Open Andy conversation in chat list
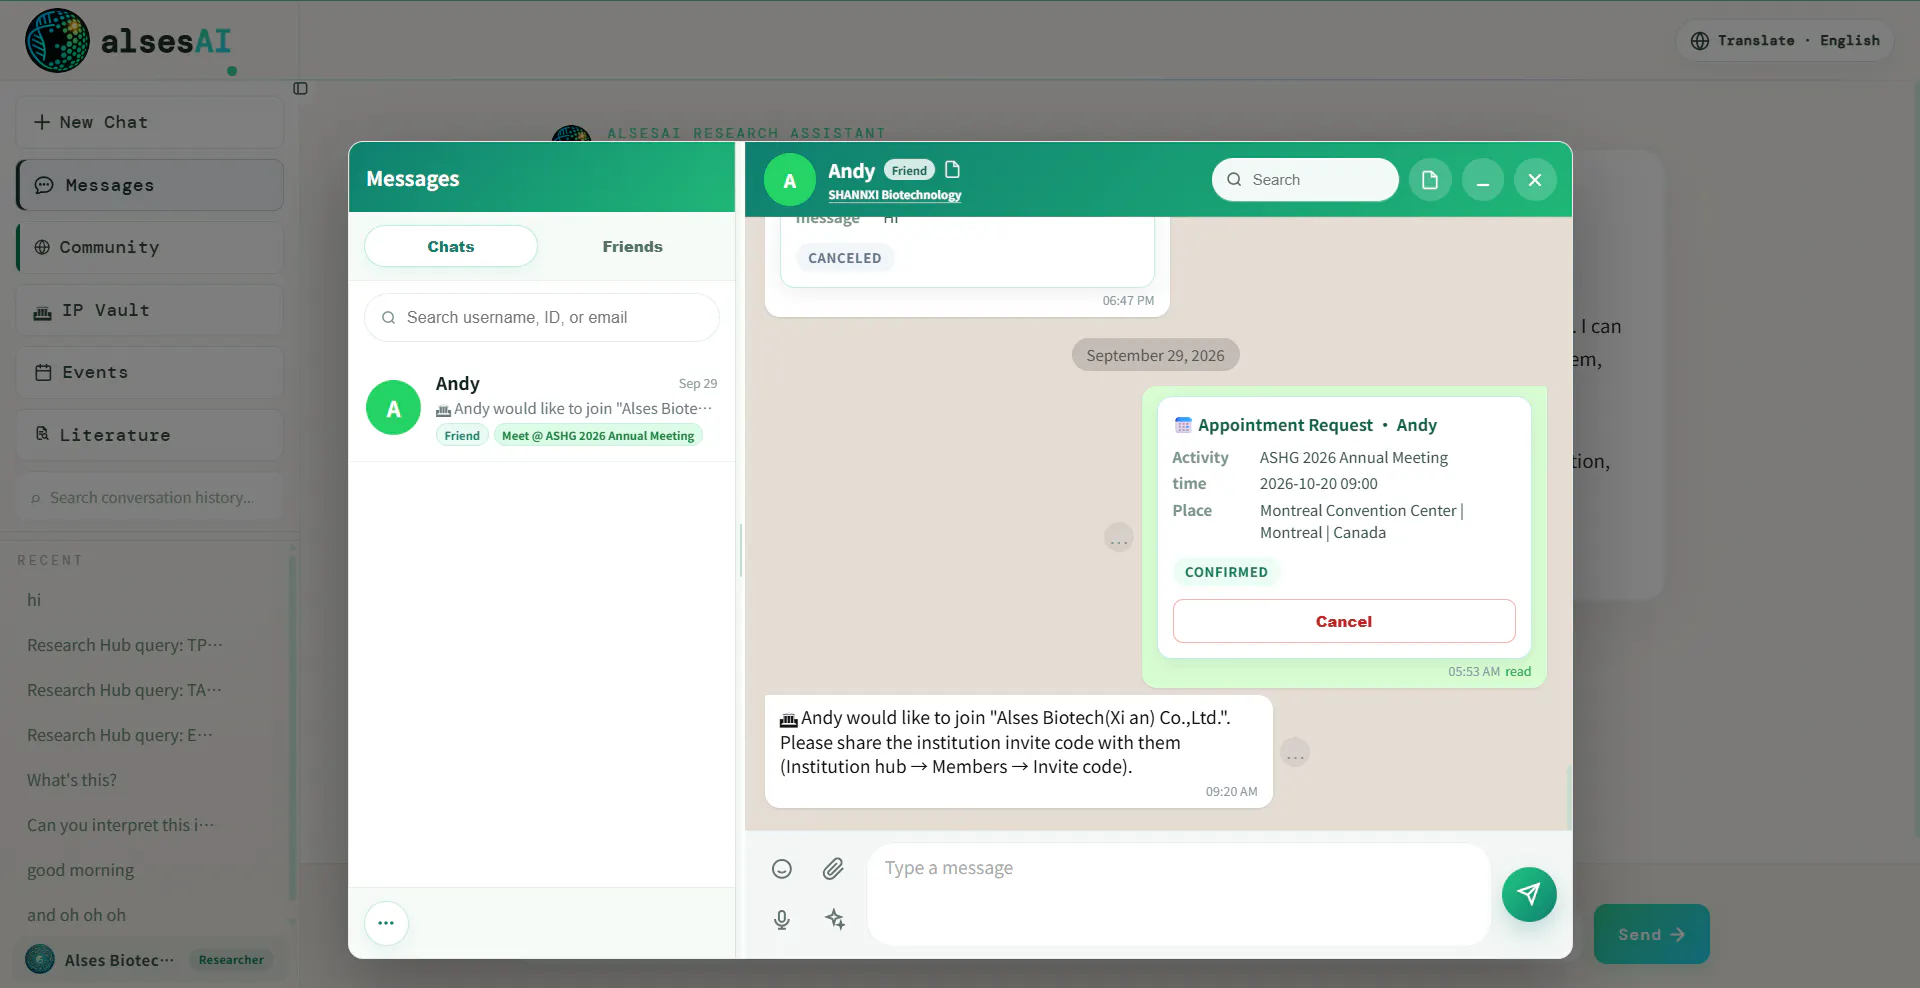1920x988 pixels. 542,408
